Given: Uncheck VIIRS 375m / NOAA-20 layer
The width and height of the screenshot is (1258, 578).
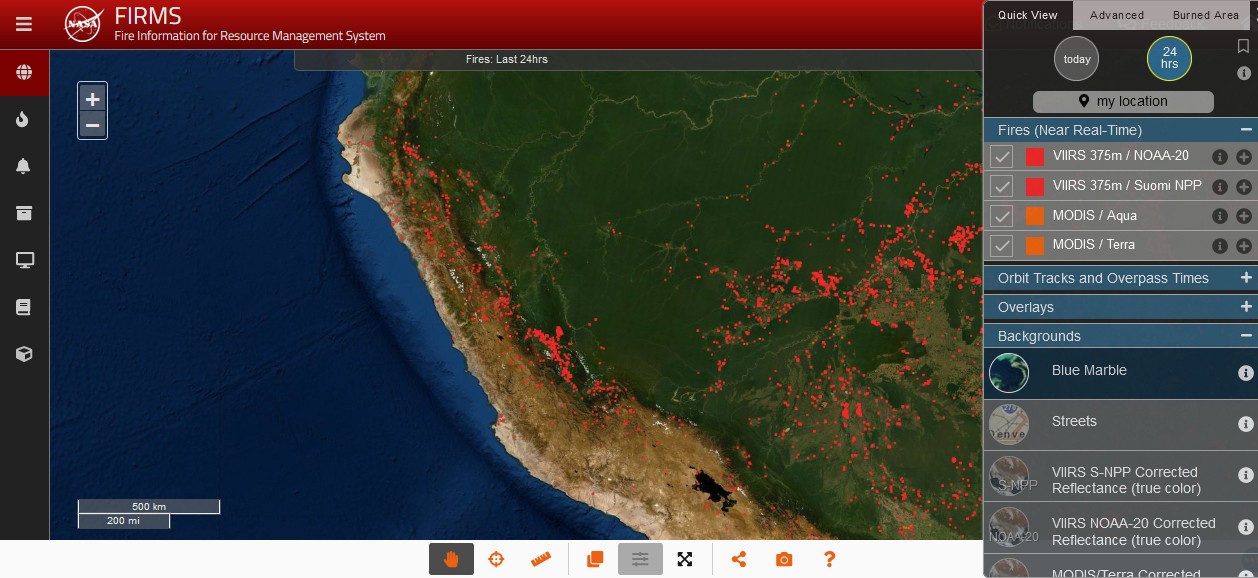Looking at the screenshot, I should [x=1001, y=156].
